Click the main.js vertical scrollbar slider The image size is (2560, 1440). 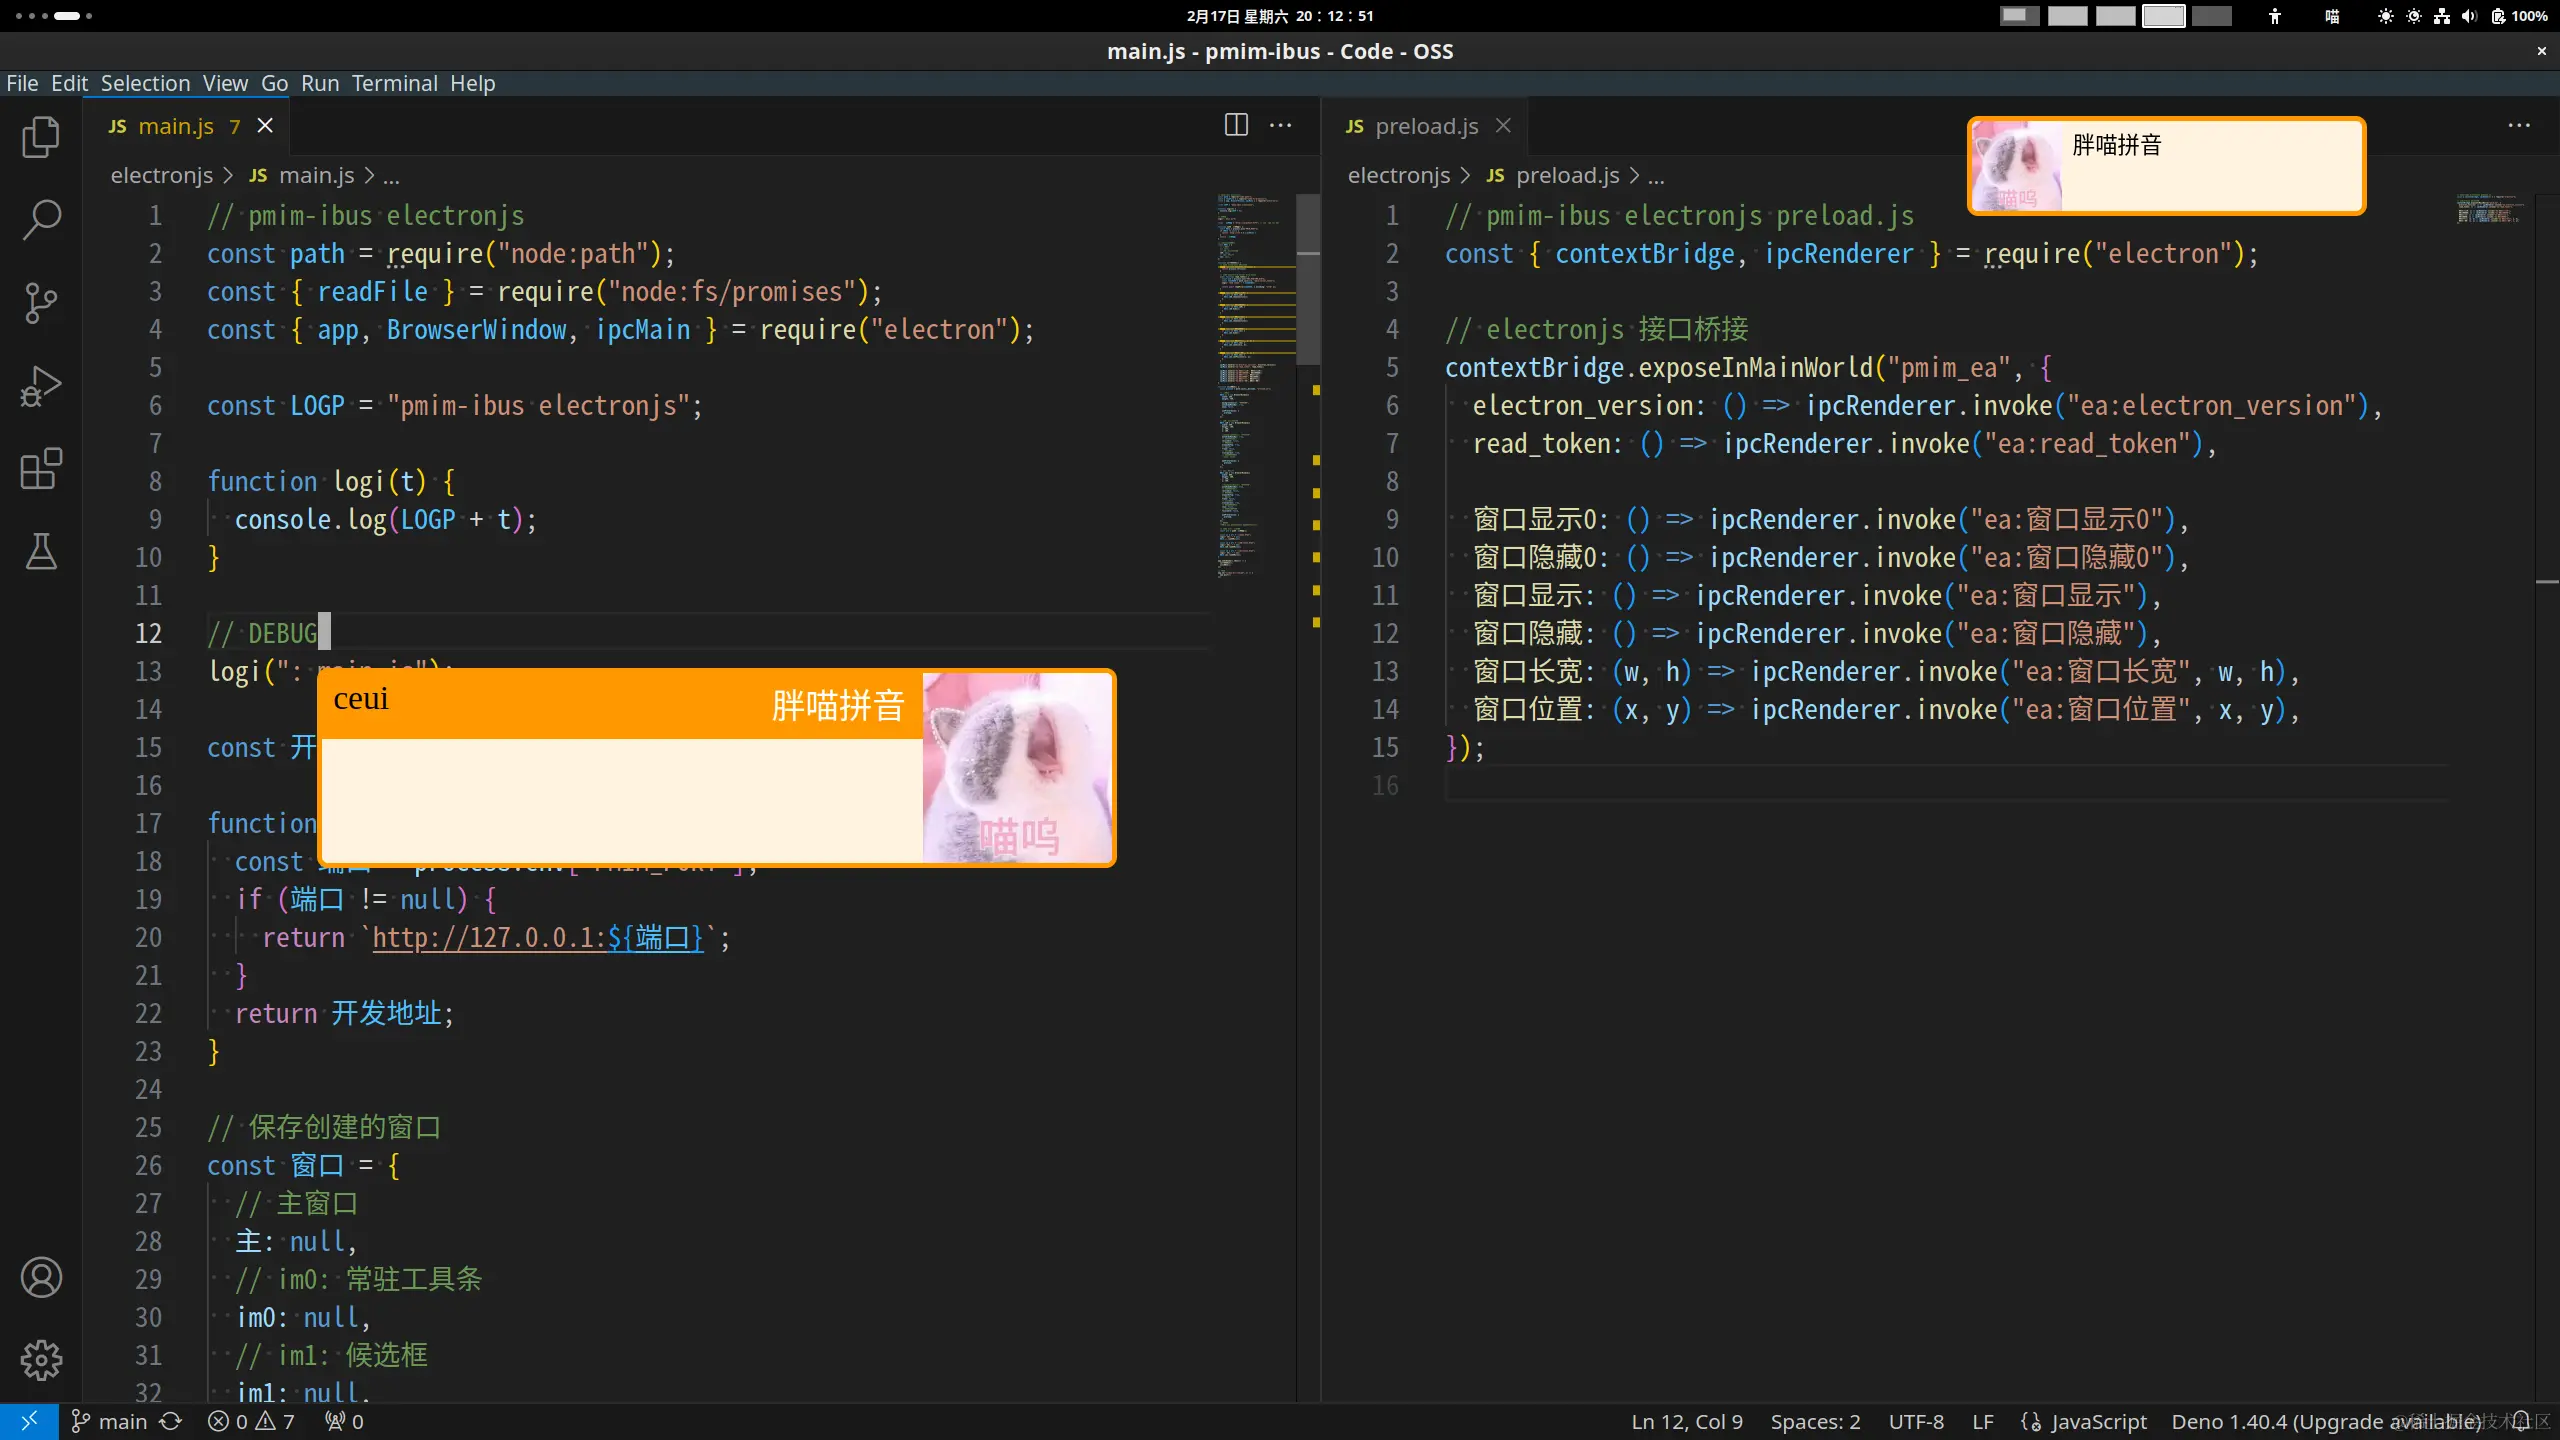click(1307, 280)
